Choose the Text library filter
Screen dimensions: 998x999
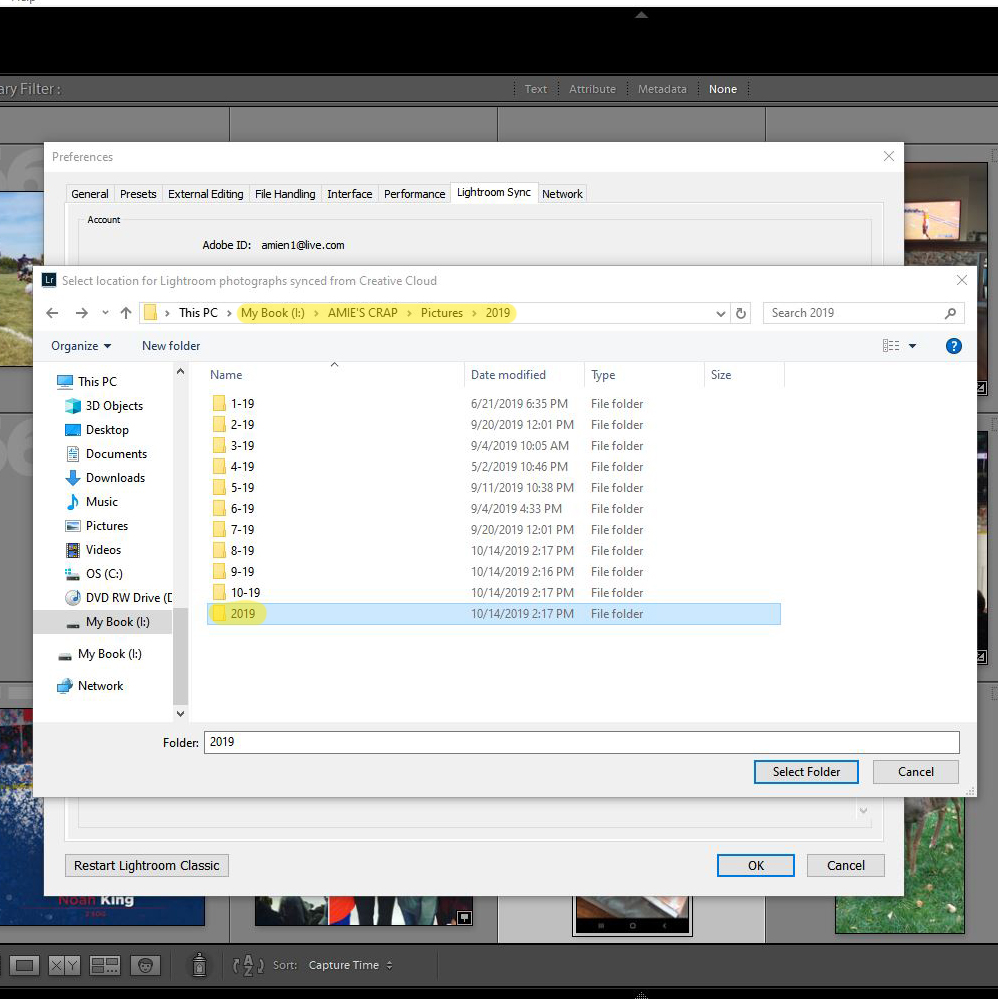click(535, 89)
